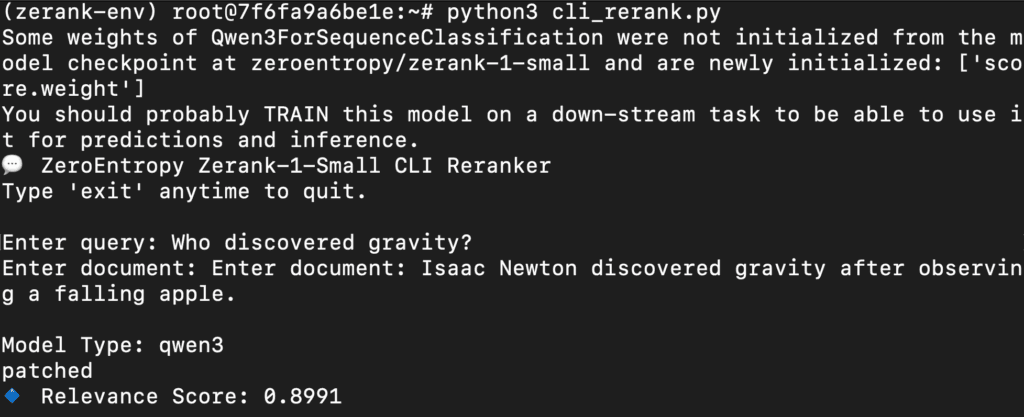Viewport: 1024px width, 417px height.
Task: Click the word 'patched' in the output
Action: point(47,371)
